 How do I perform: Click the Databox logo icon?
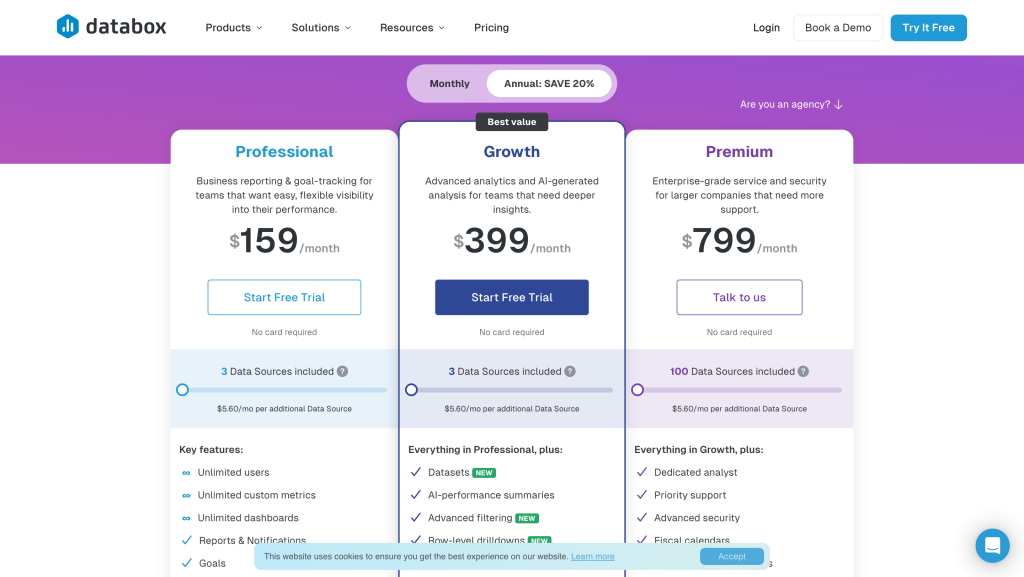coord(68,27)
